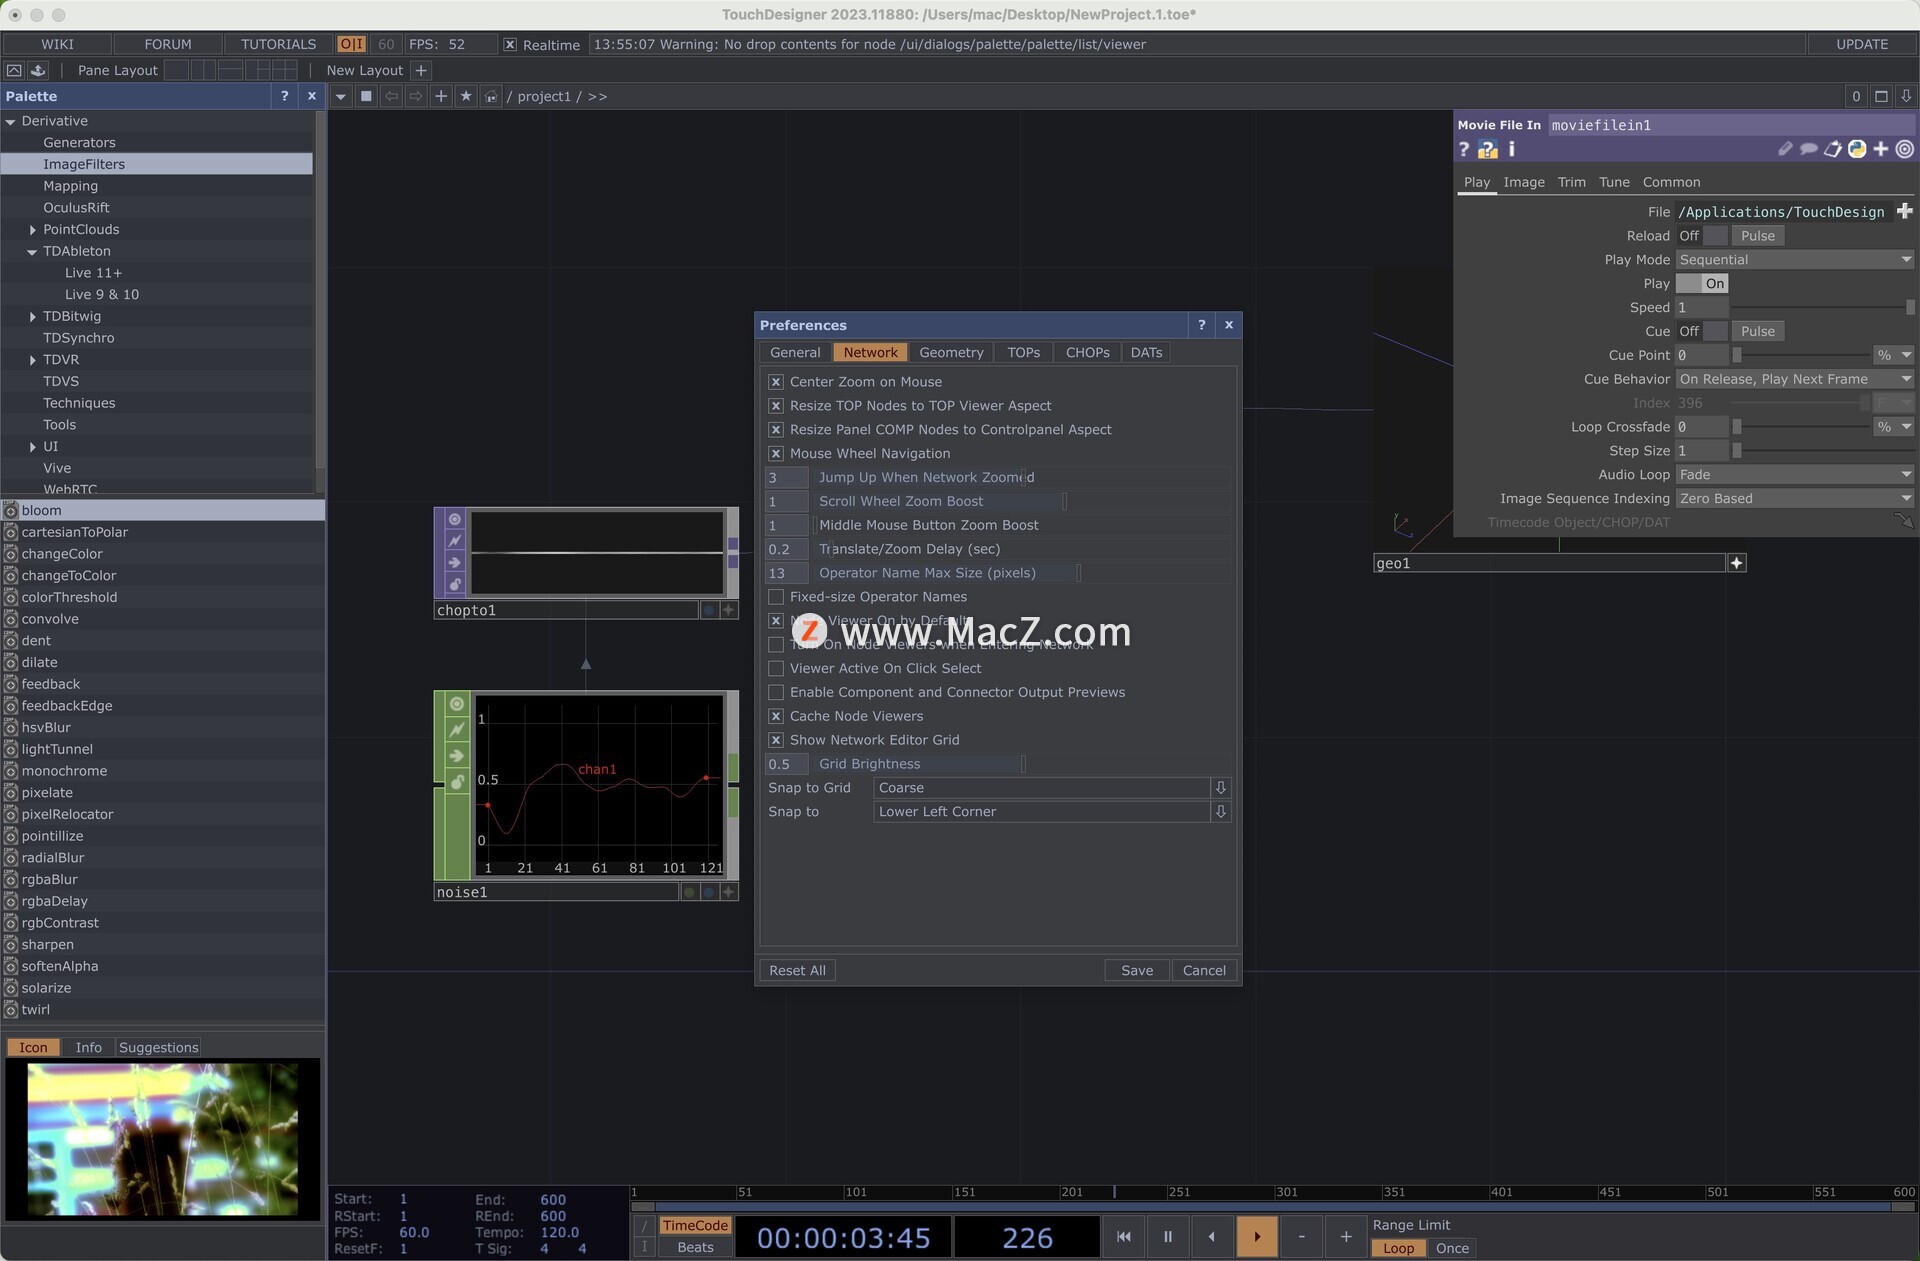Uncheck Resize TOP Nodes to TOP Viewer Aspect
Image resolution: width=1920 pixels, height=1261 pixels.
point(775,406)
